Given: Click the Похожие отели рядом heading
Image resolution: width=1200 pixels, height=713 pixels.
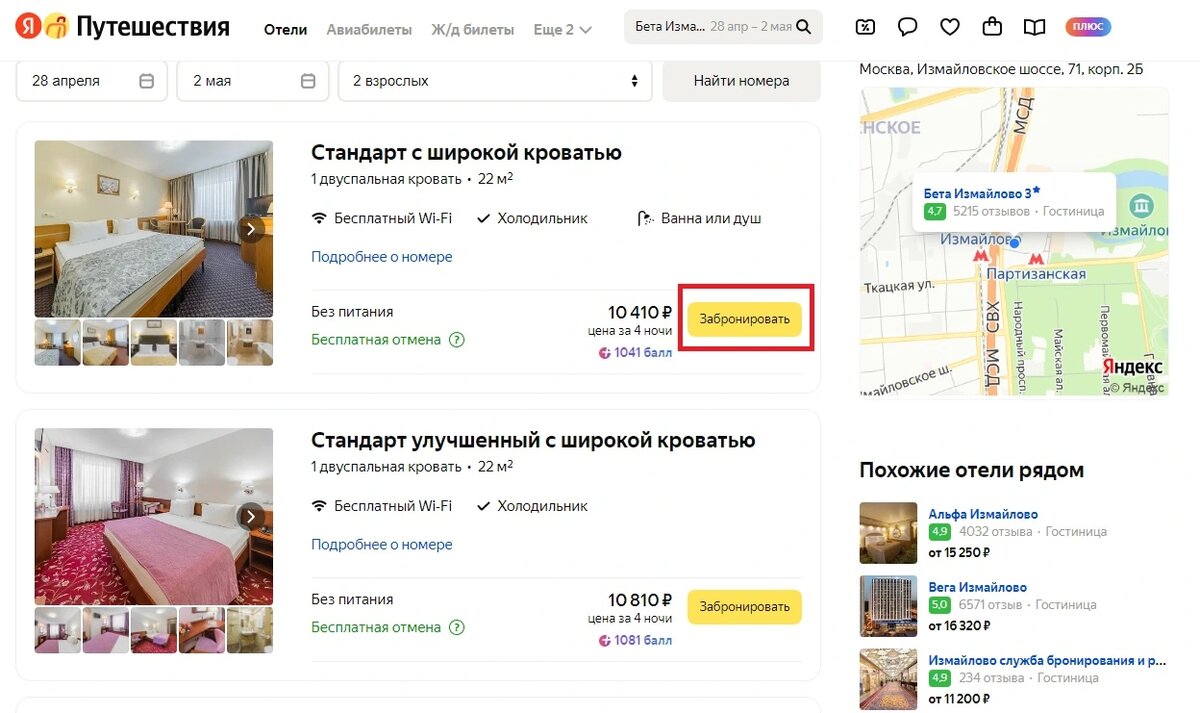Looking at the screenshot, I should pos(971,470).
